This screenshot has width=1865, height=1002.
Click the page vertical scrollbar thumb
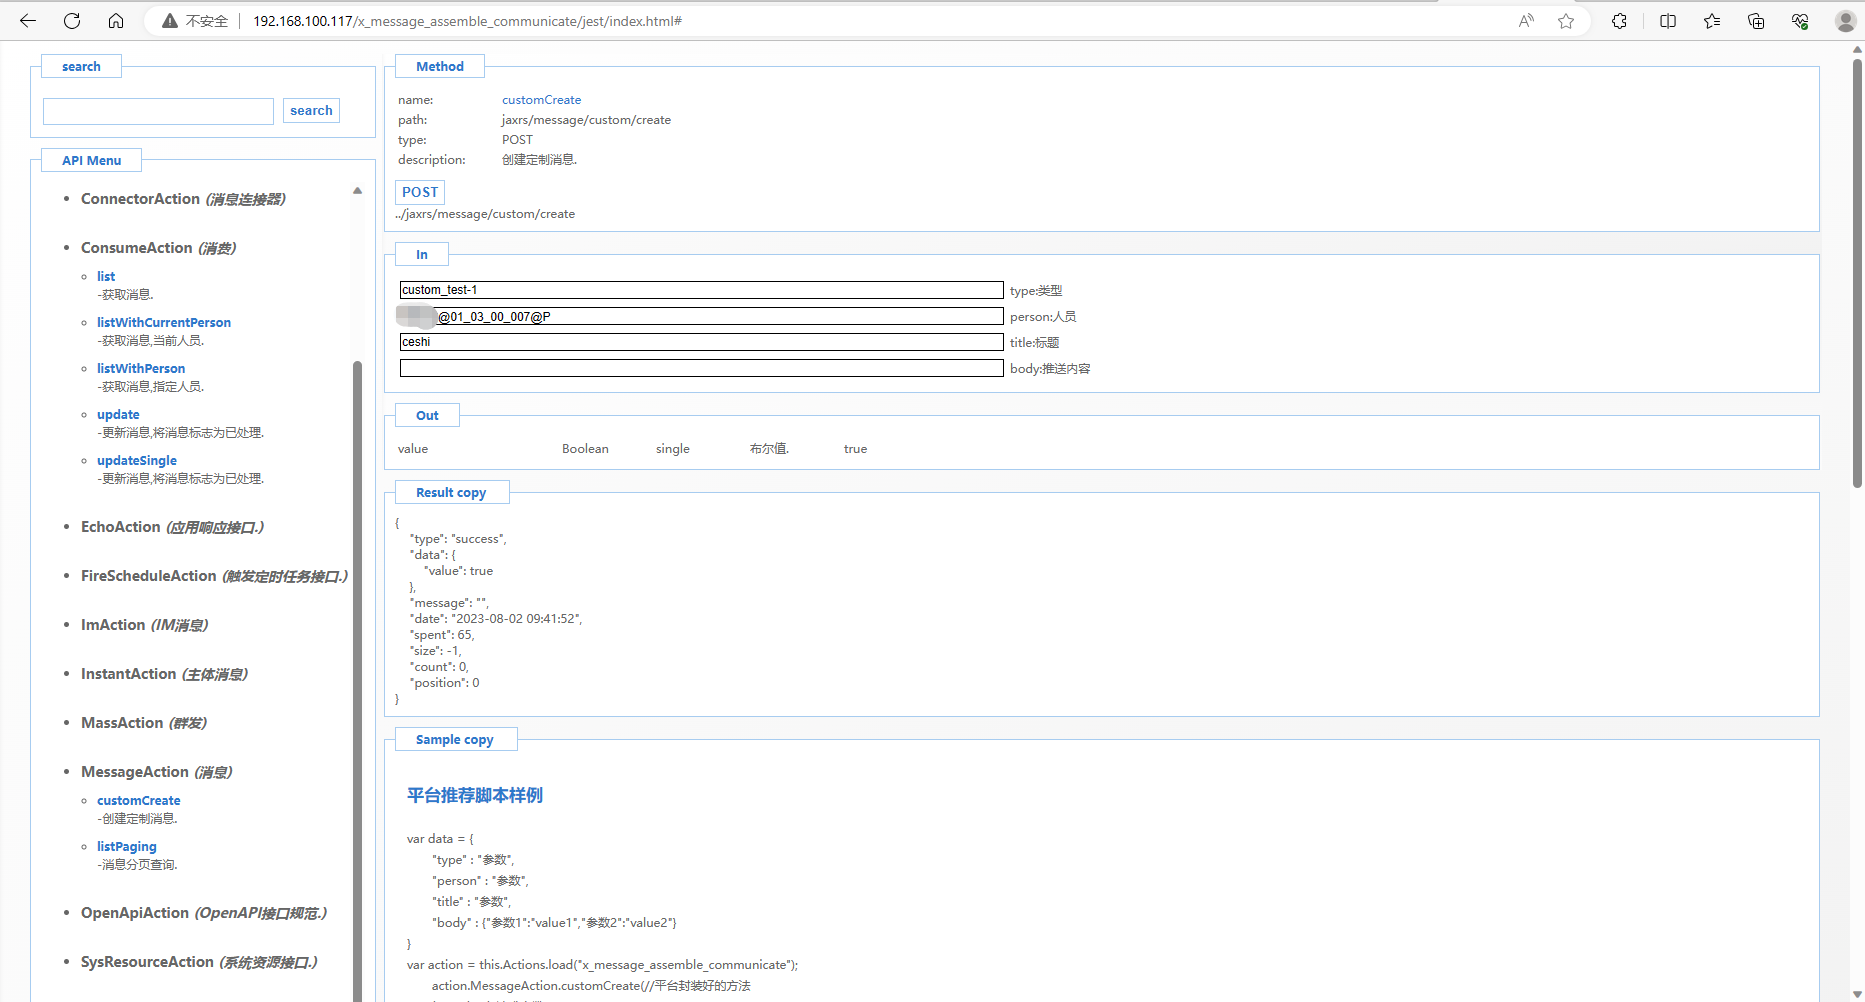[x=1857, y=272]
